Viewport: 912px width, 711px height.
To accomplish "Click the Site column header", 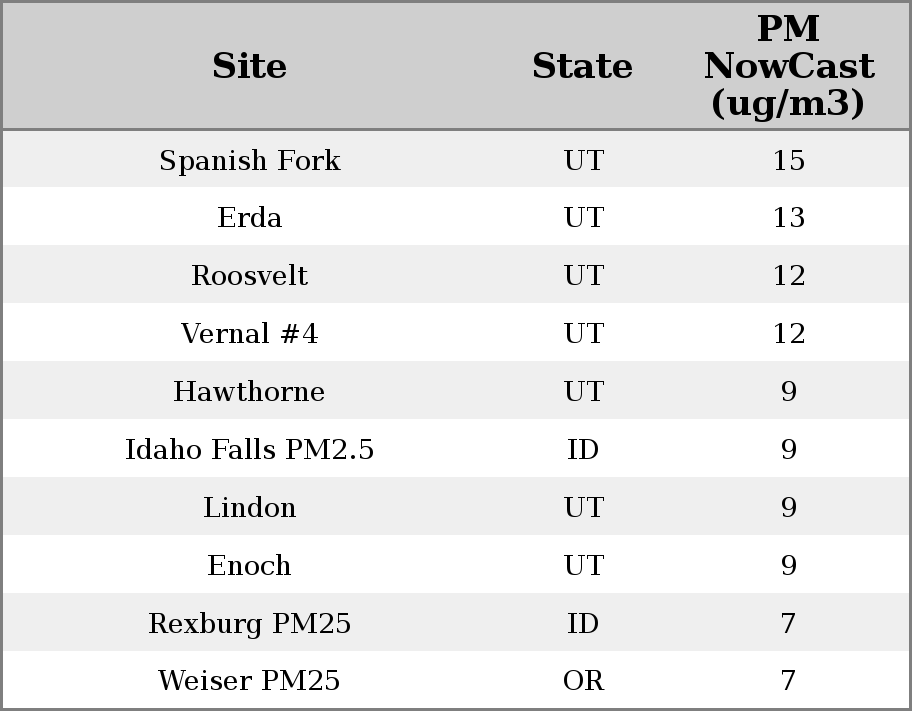I will pos(249,66).
